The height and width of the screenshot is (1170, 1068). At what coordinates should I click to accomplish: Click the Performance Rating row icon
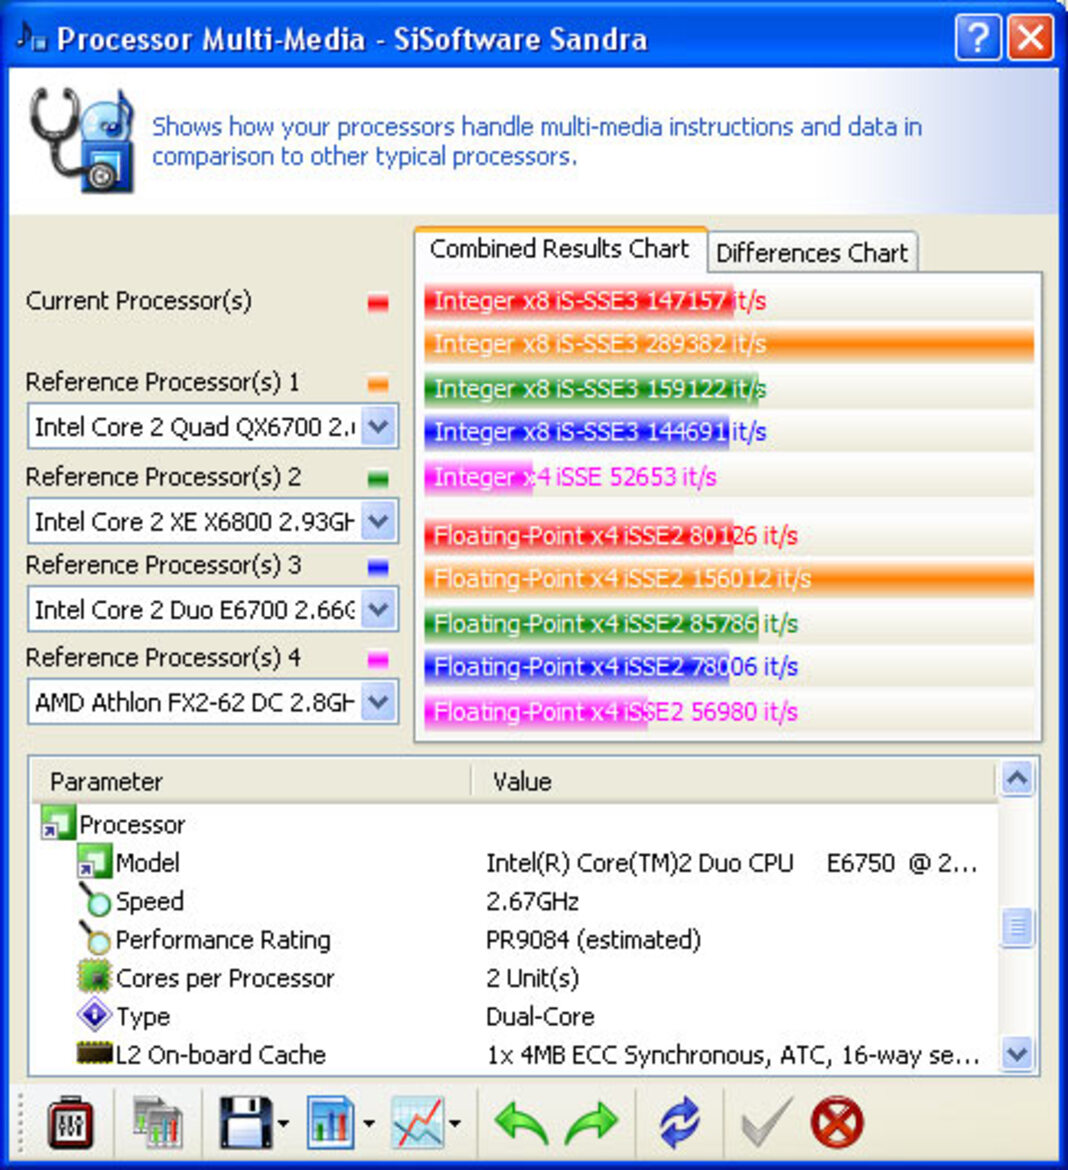pos(95,938)
